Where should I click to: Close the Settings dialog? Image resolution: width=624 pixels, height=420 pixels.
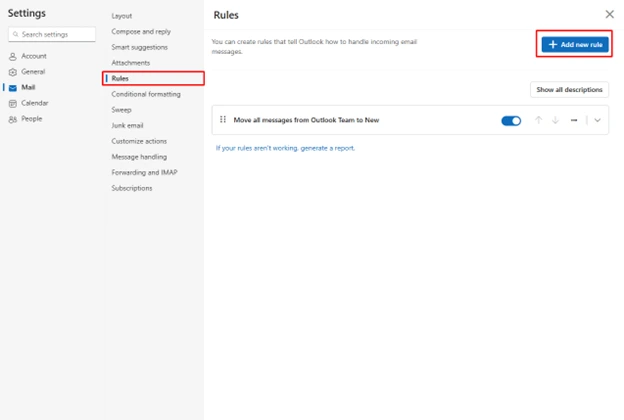(609, 15)
